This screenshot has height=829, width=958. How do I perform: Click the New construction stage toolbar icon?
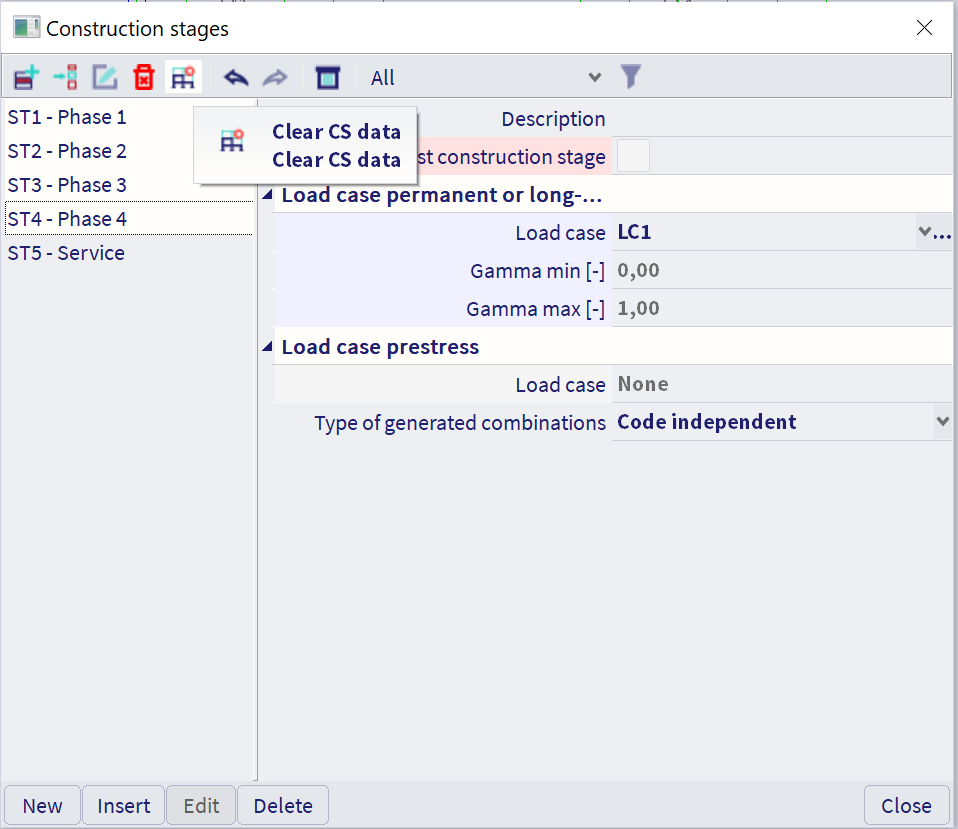click(26, 77)
